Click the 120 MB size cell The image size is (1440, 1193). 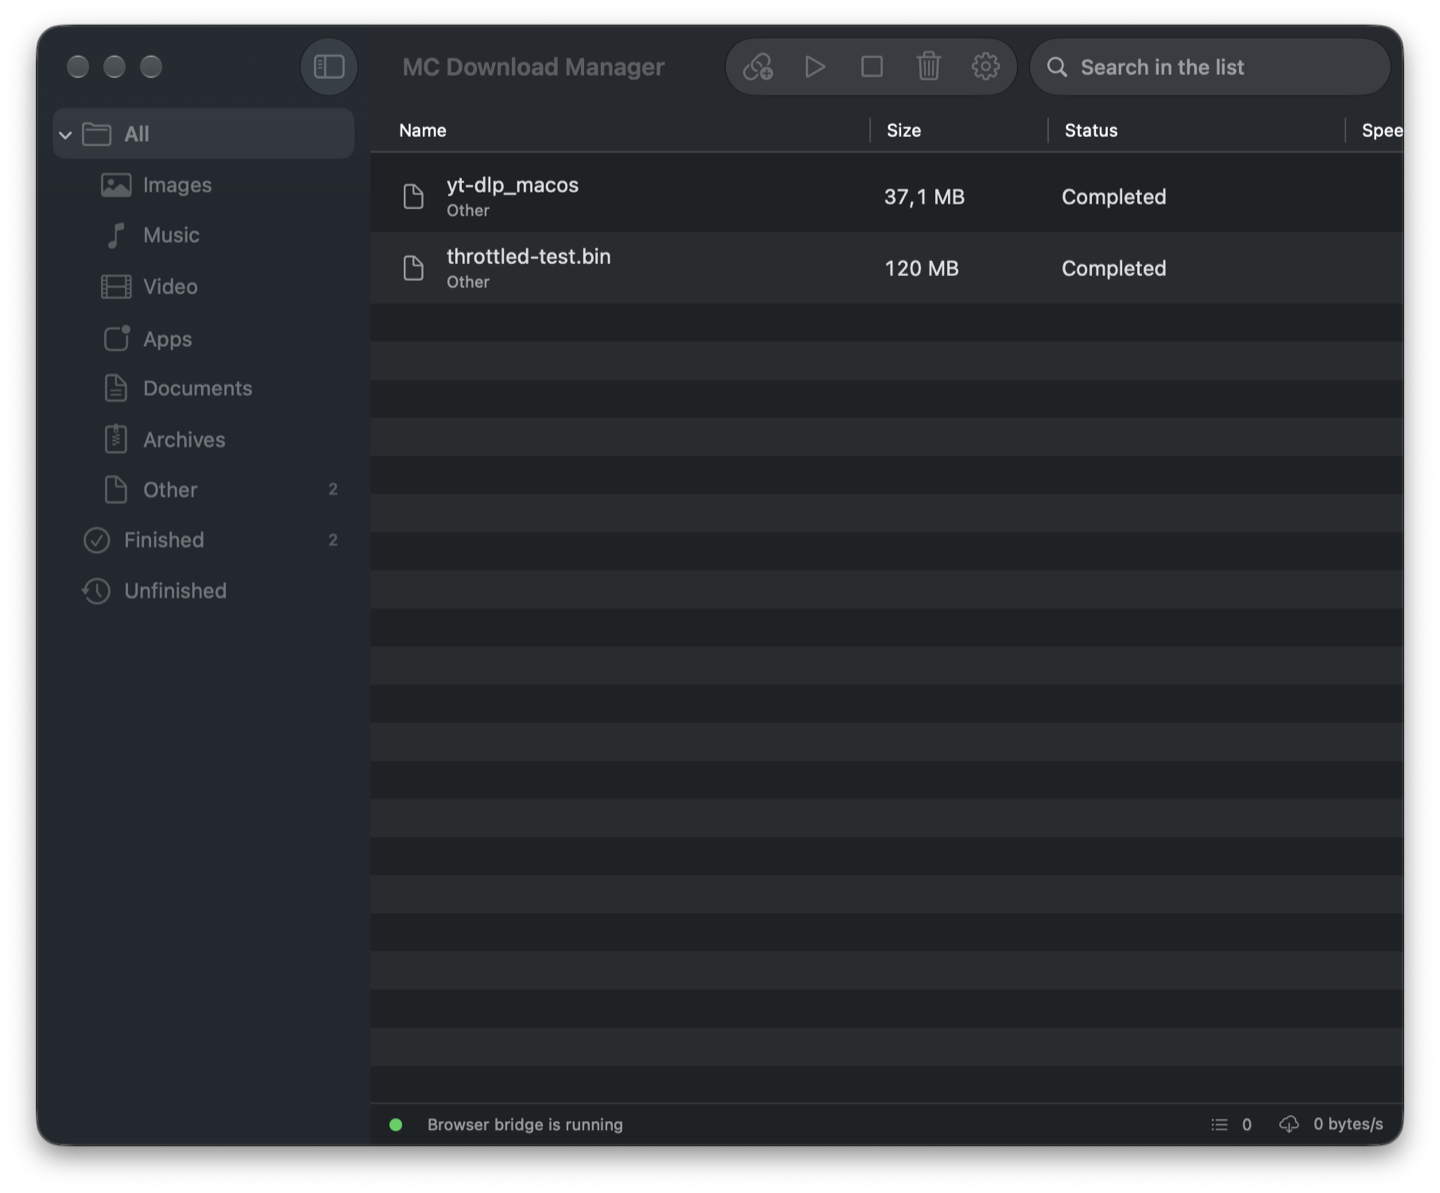921,268
